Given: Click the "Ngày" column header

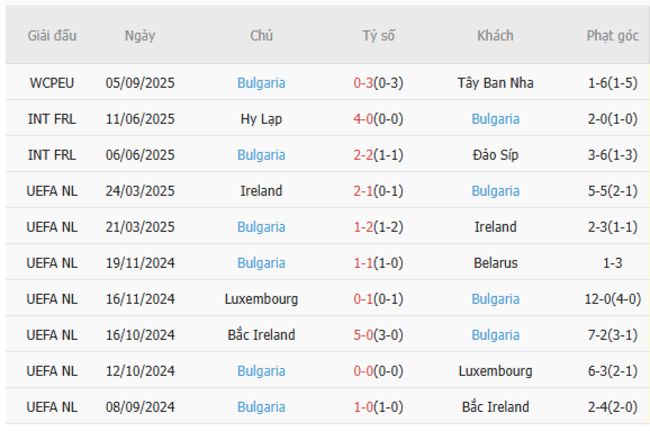Looking at the screenshot, I should (x=140, y=36).
